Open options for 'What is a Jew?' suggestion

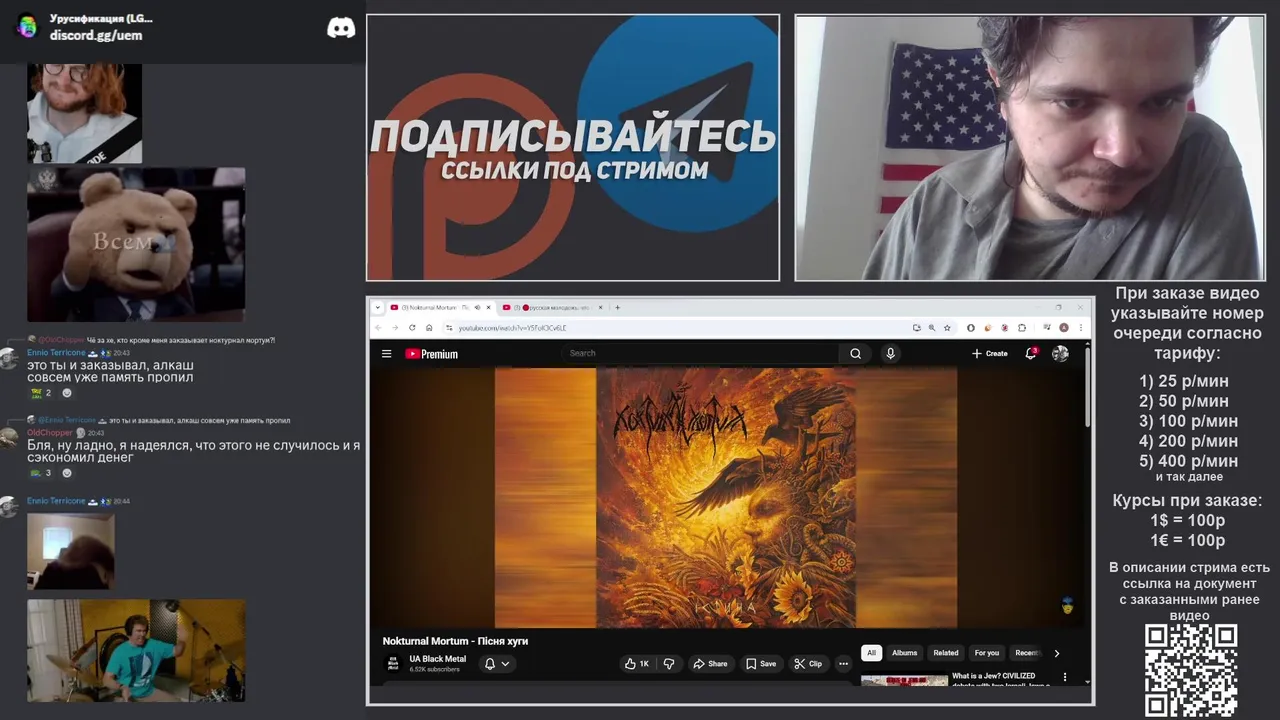pos(1064,677)
